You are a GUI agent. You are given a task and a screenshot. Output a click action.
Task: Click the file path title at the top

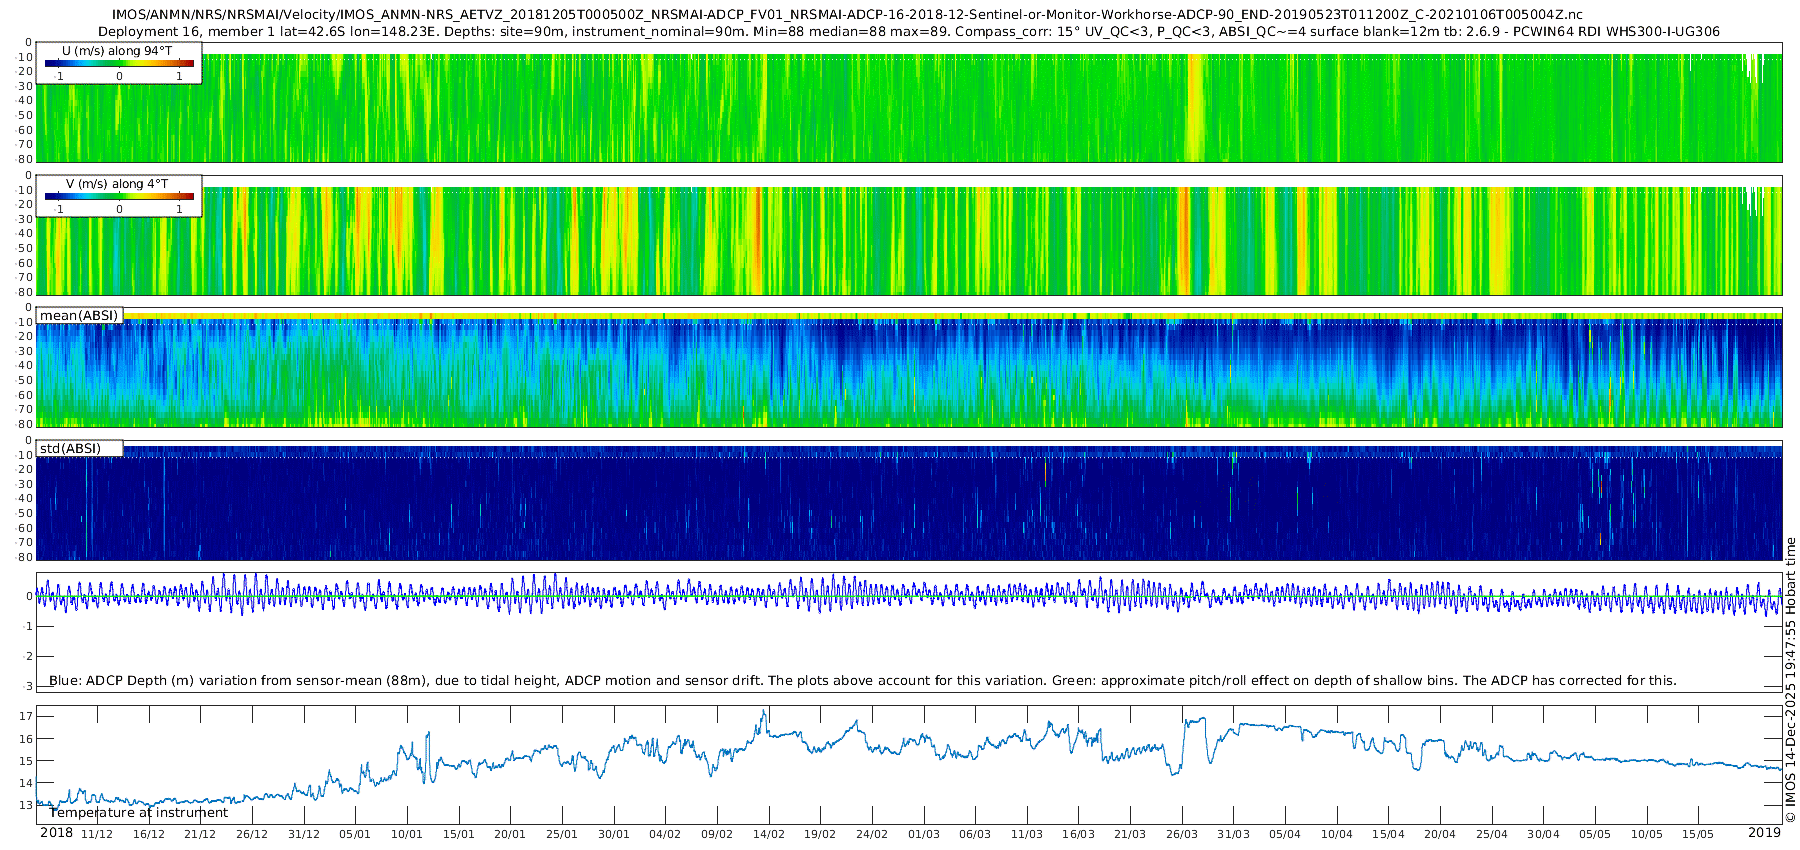847,15
